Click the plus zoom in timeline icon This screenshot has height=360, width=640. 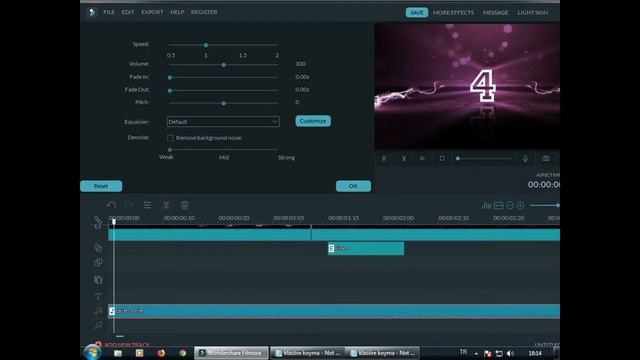point(520,205)
